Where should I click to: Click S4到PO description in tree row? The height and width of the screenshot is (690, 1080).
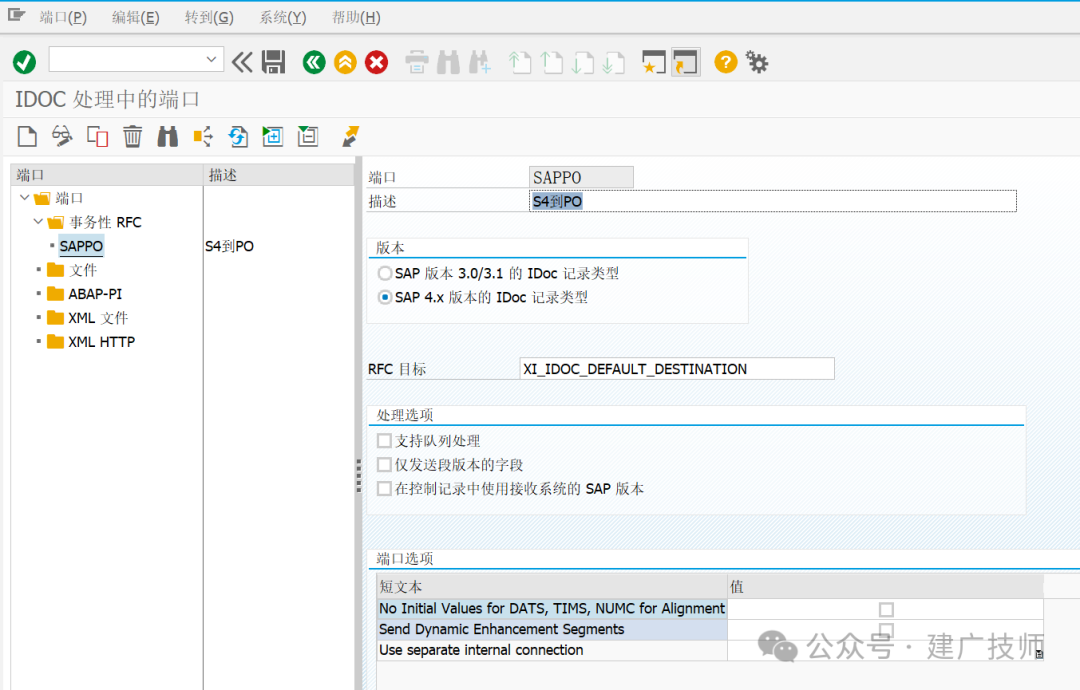229,247
